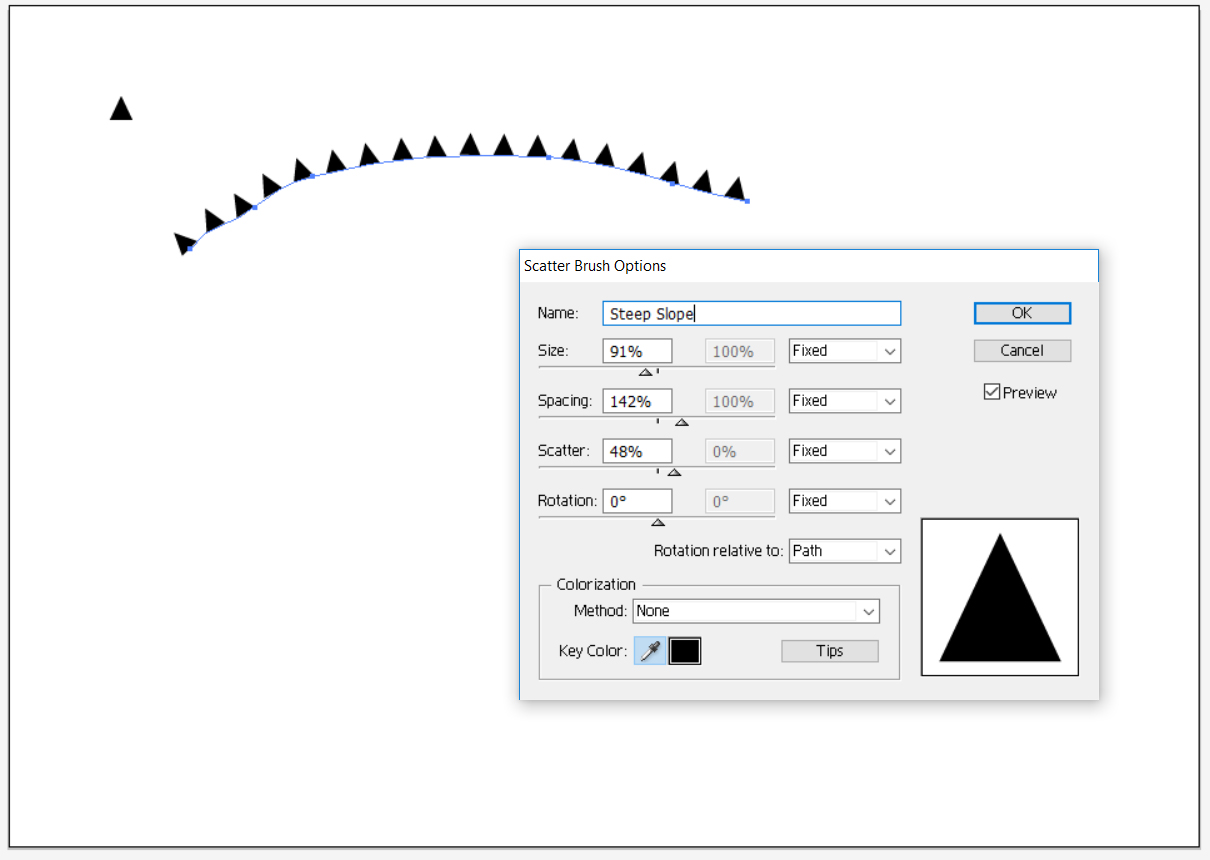The width and height of the screenshot is (1210, 860).
Task: Click the Name field containing Steep Slope
Action: point(751,314)
